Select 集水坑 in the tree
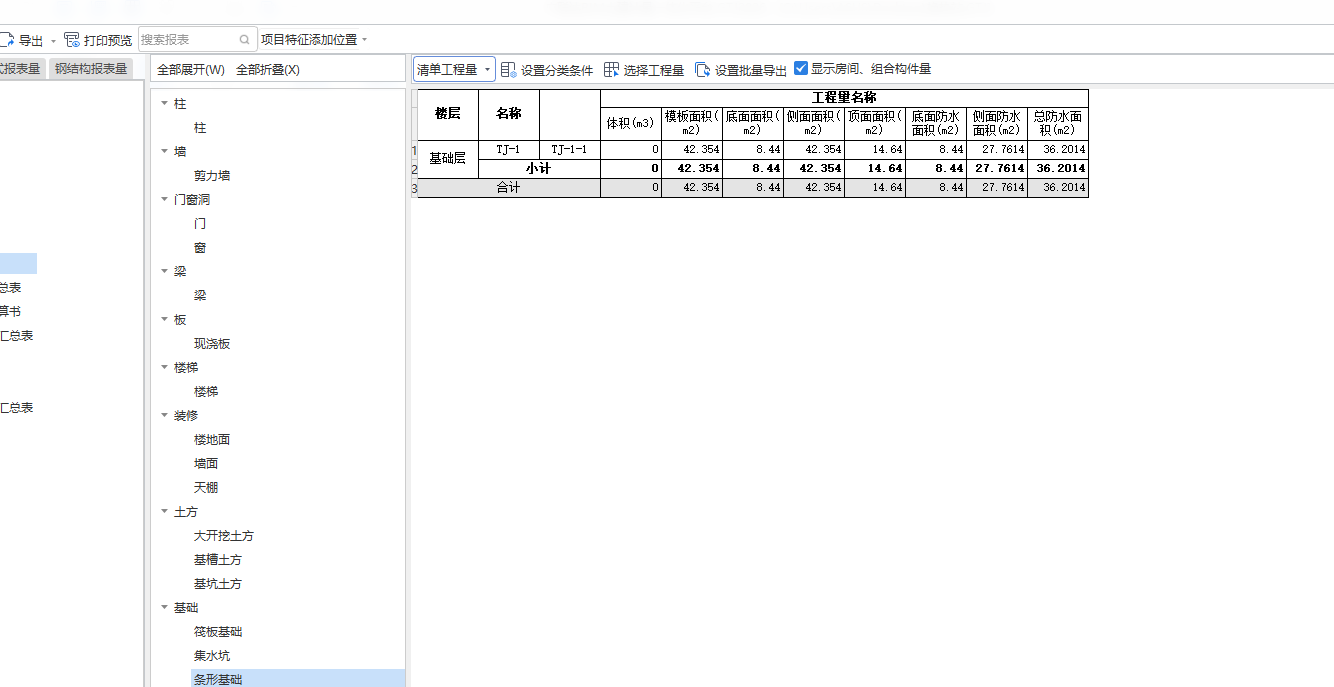 point(212,656)
